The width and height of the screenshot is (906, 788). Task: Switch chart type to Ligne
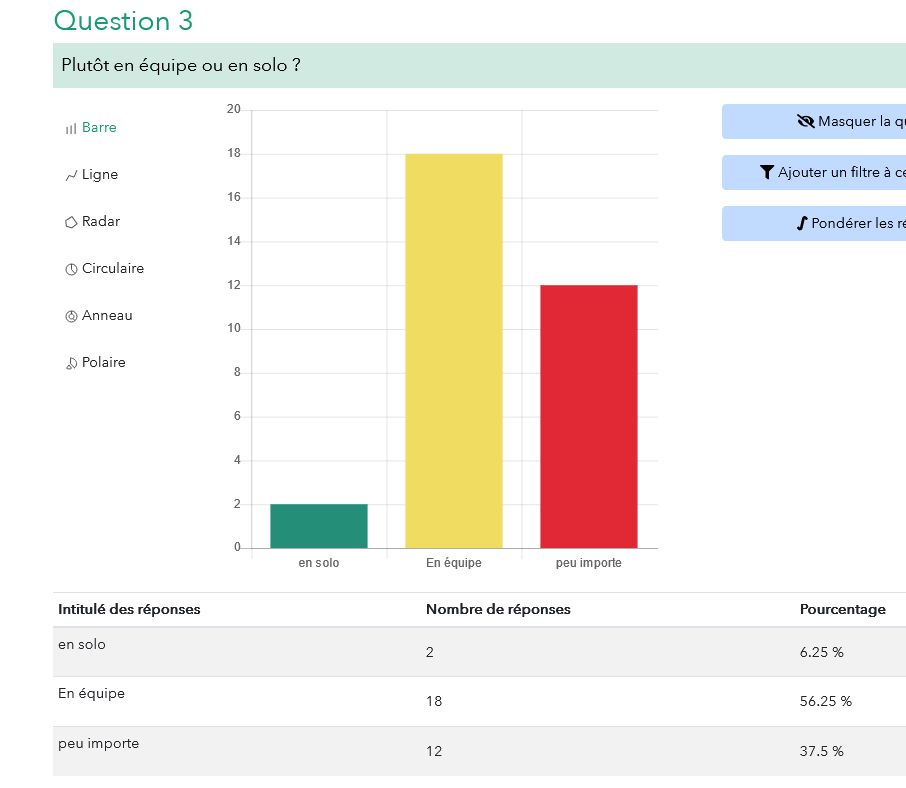[100, 175]
